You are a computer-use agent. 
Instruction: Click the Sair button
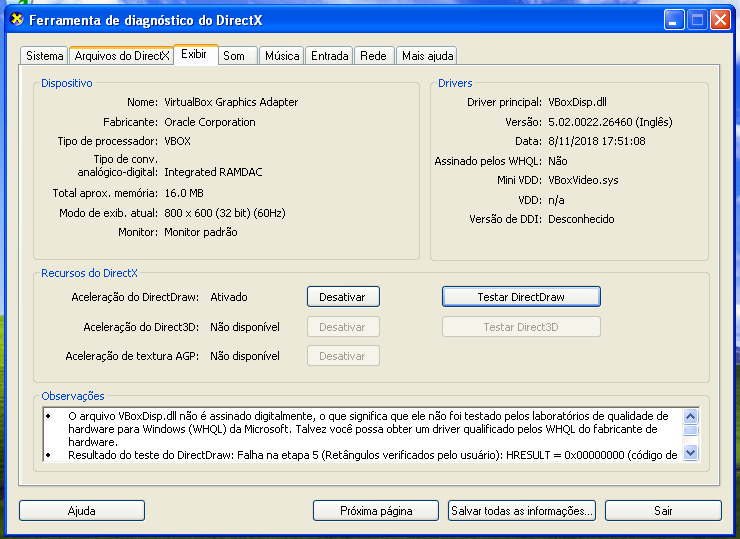tap(663, 511)
